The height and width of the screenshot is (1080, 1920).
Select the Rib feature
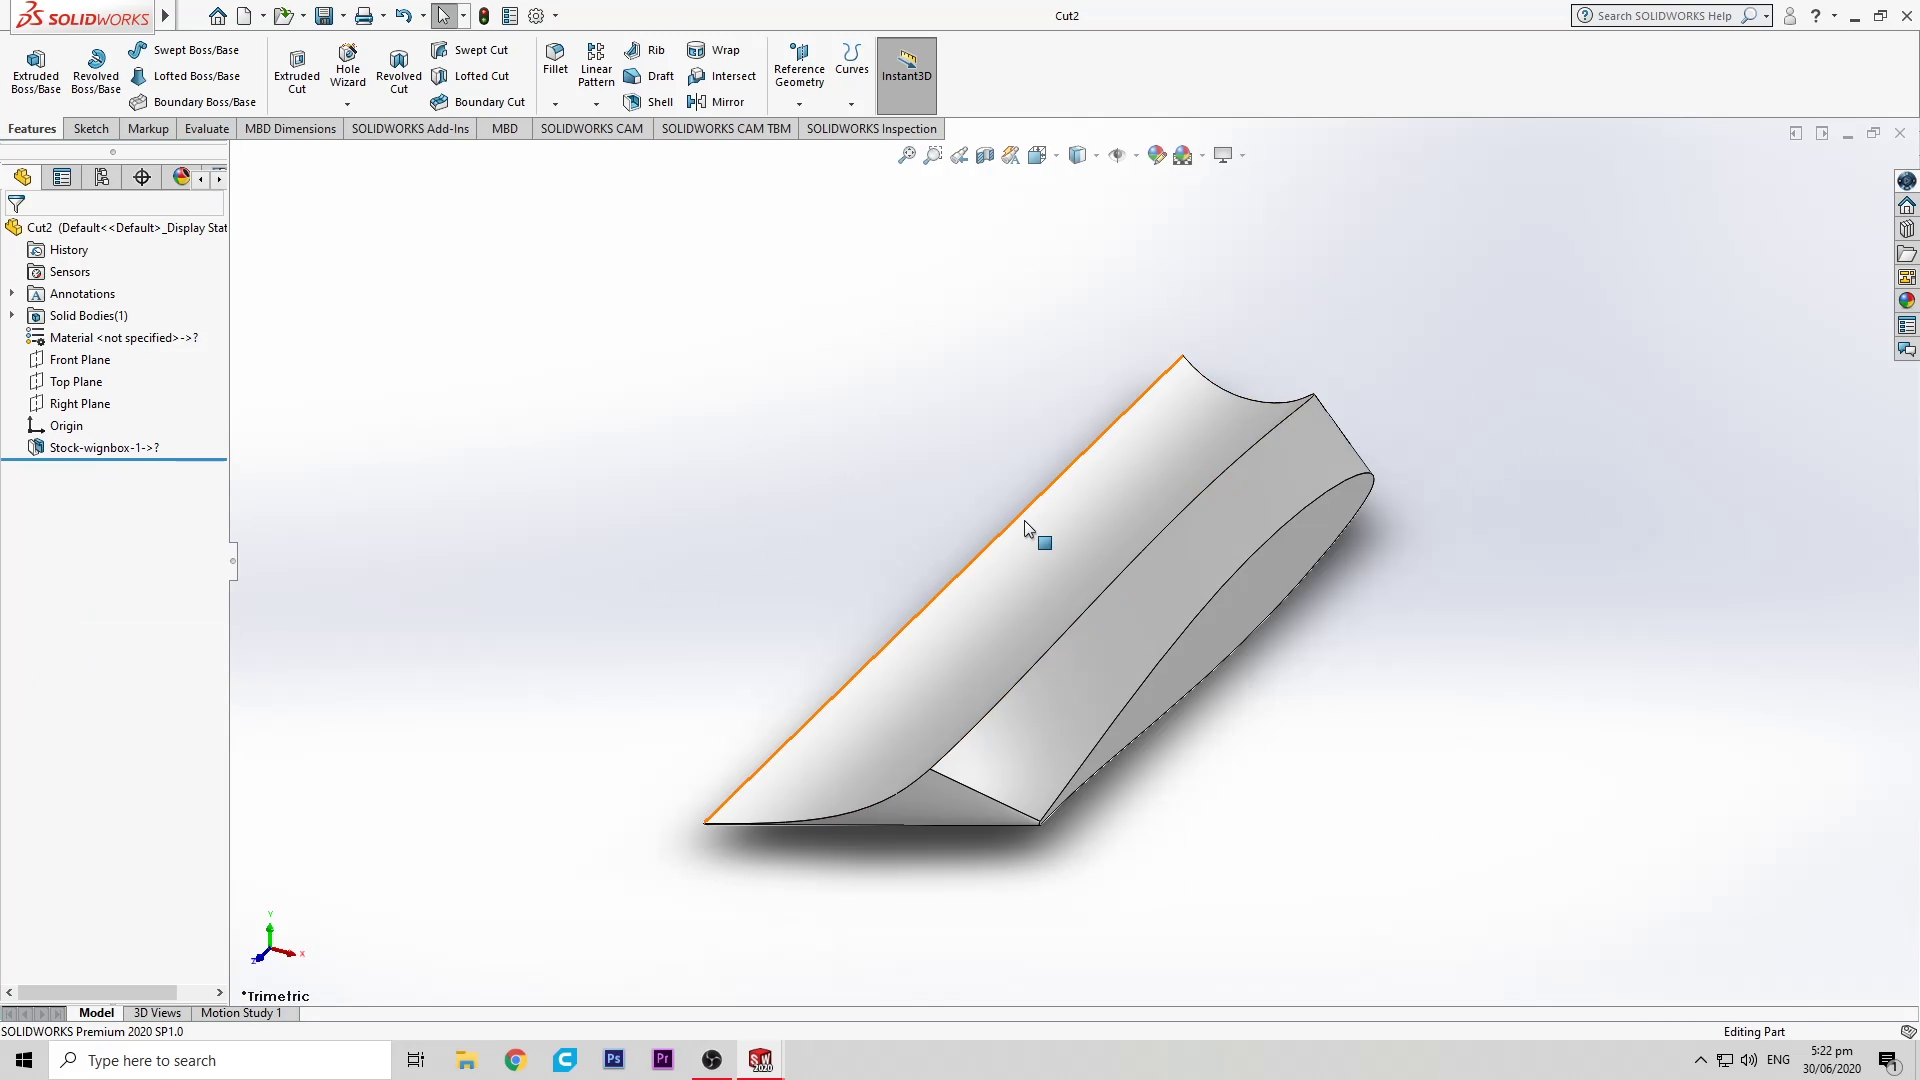pos(644,50)
